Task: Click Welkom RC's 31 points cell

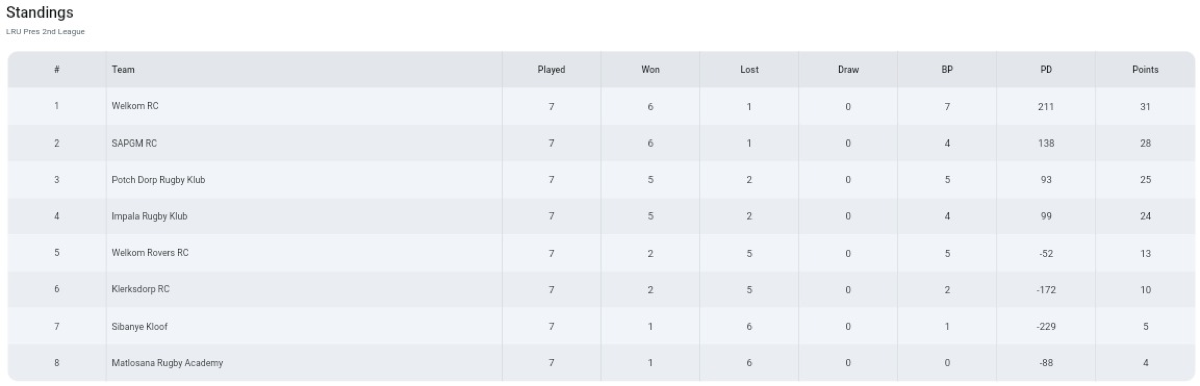Action: click(1145, 106)
